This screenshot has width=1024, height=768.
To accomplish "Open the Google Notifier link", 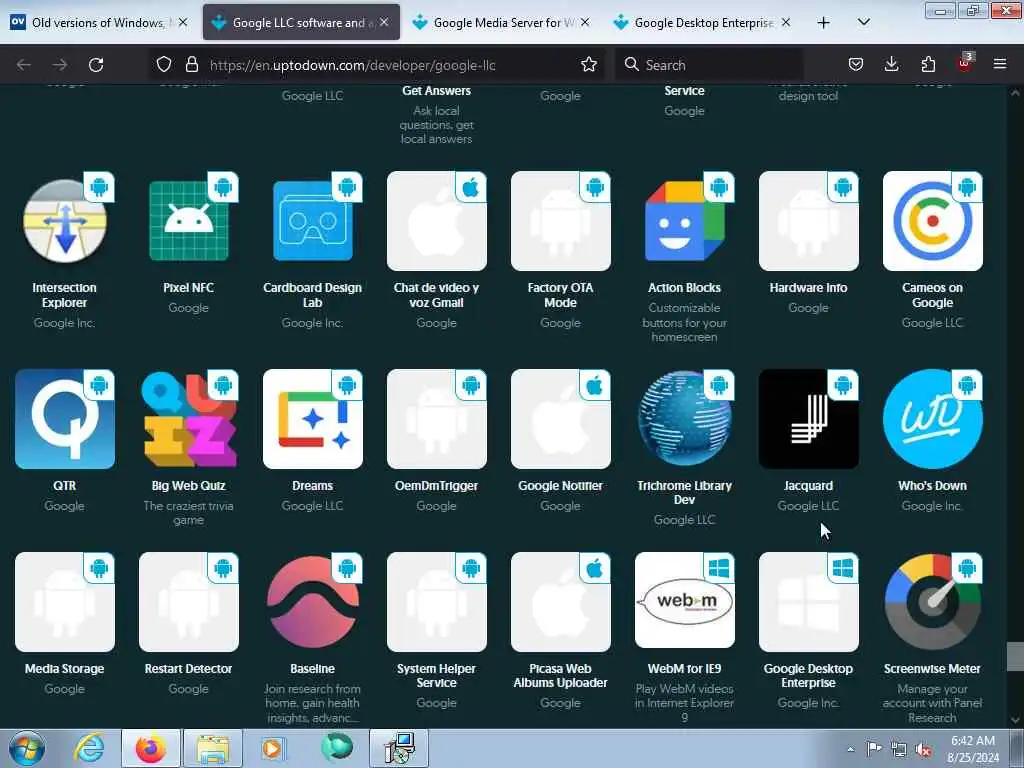I will click(560, 485).
